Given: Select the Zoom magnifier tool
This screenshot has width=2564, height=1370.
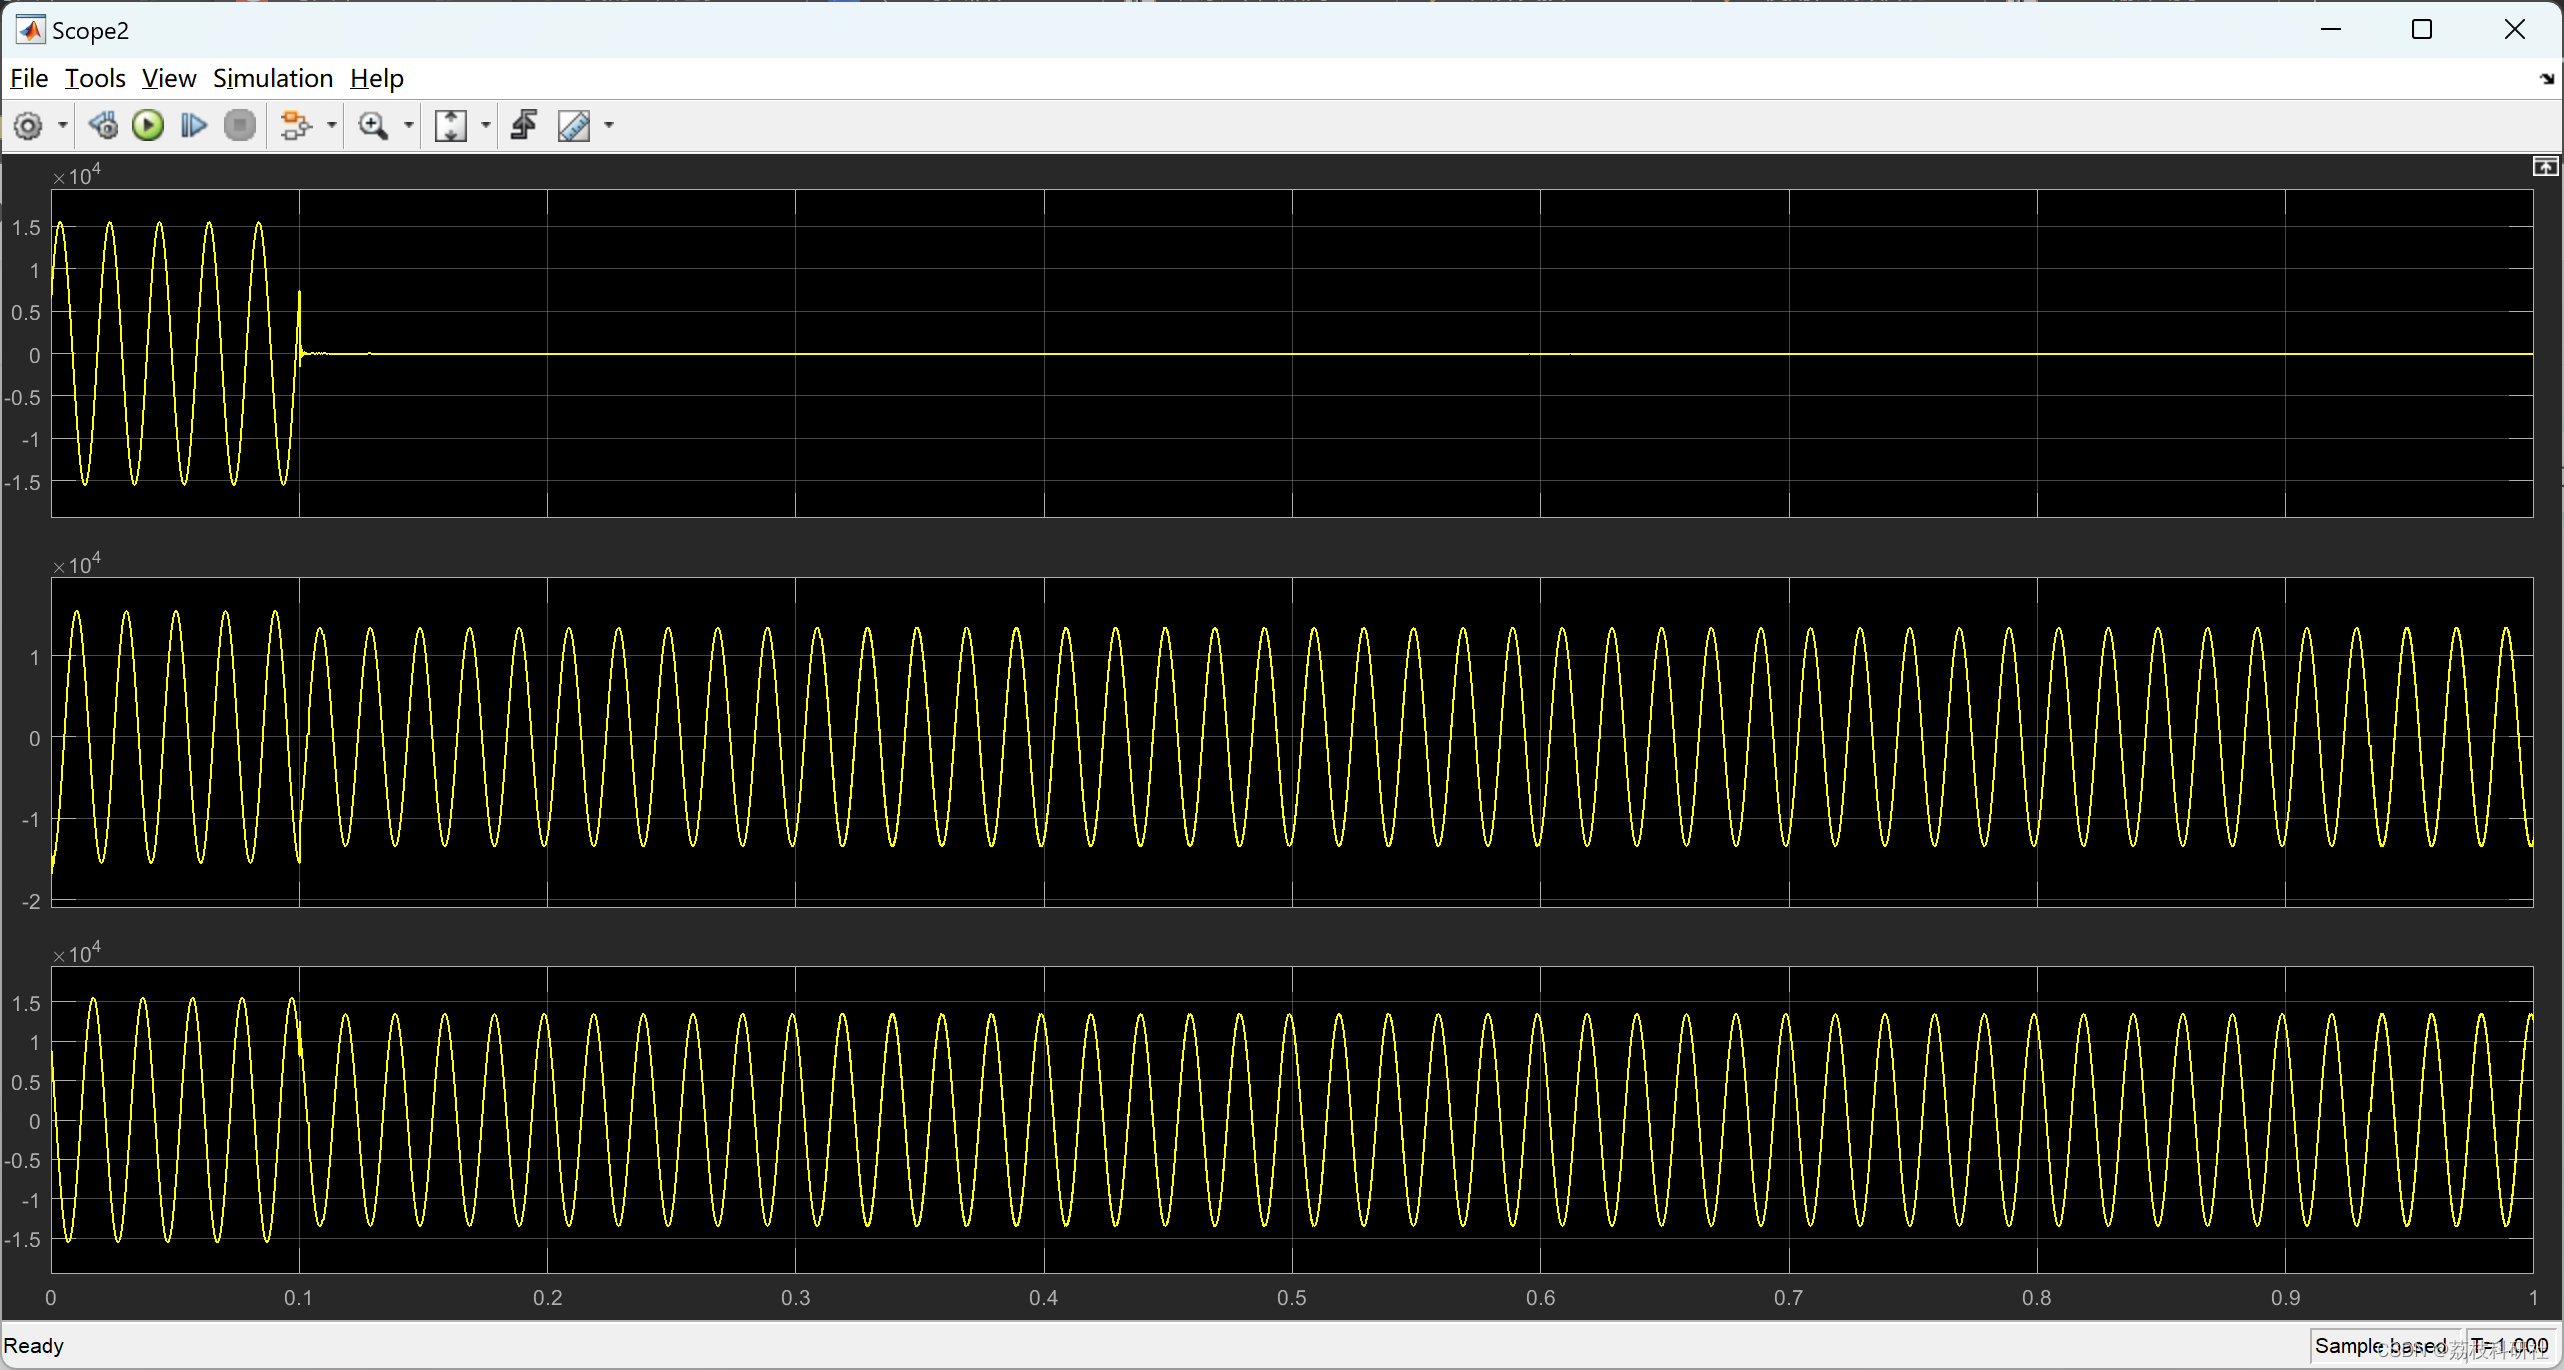Looking at the screenshot, I should 373,126.
